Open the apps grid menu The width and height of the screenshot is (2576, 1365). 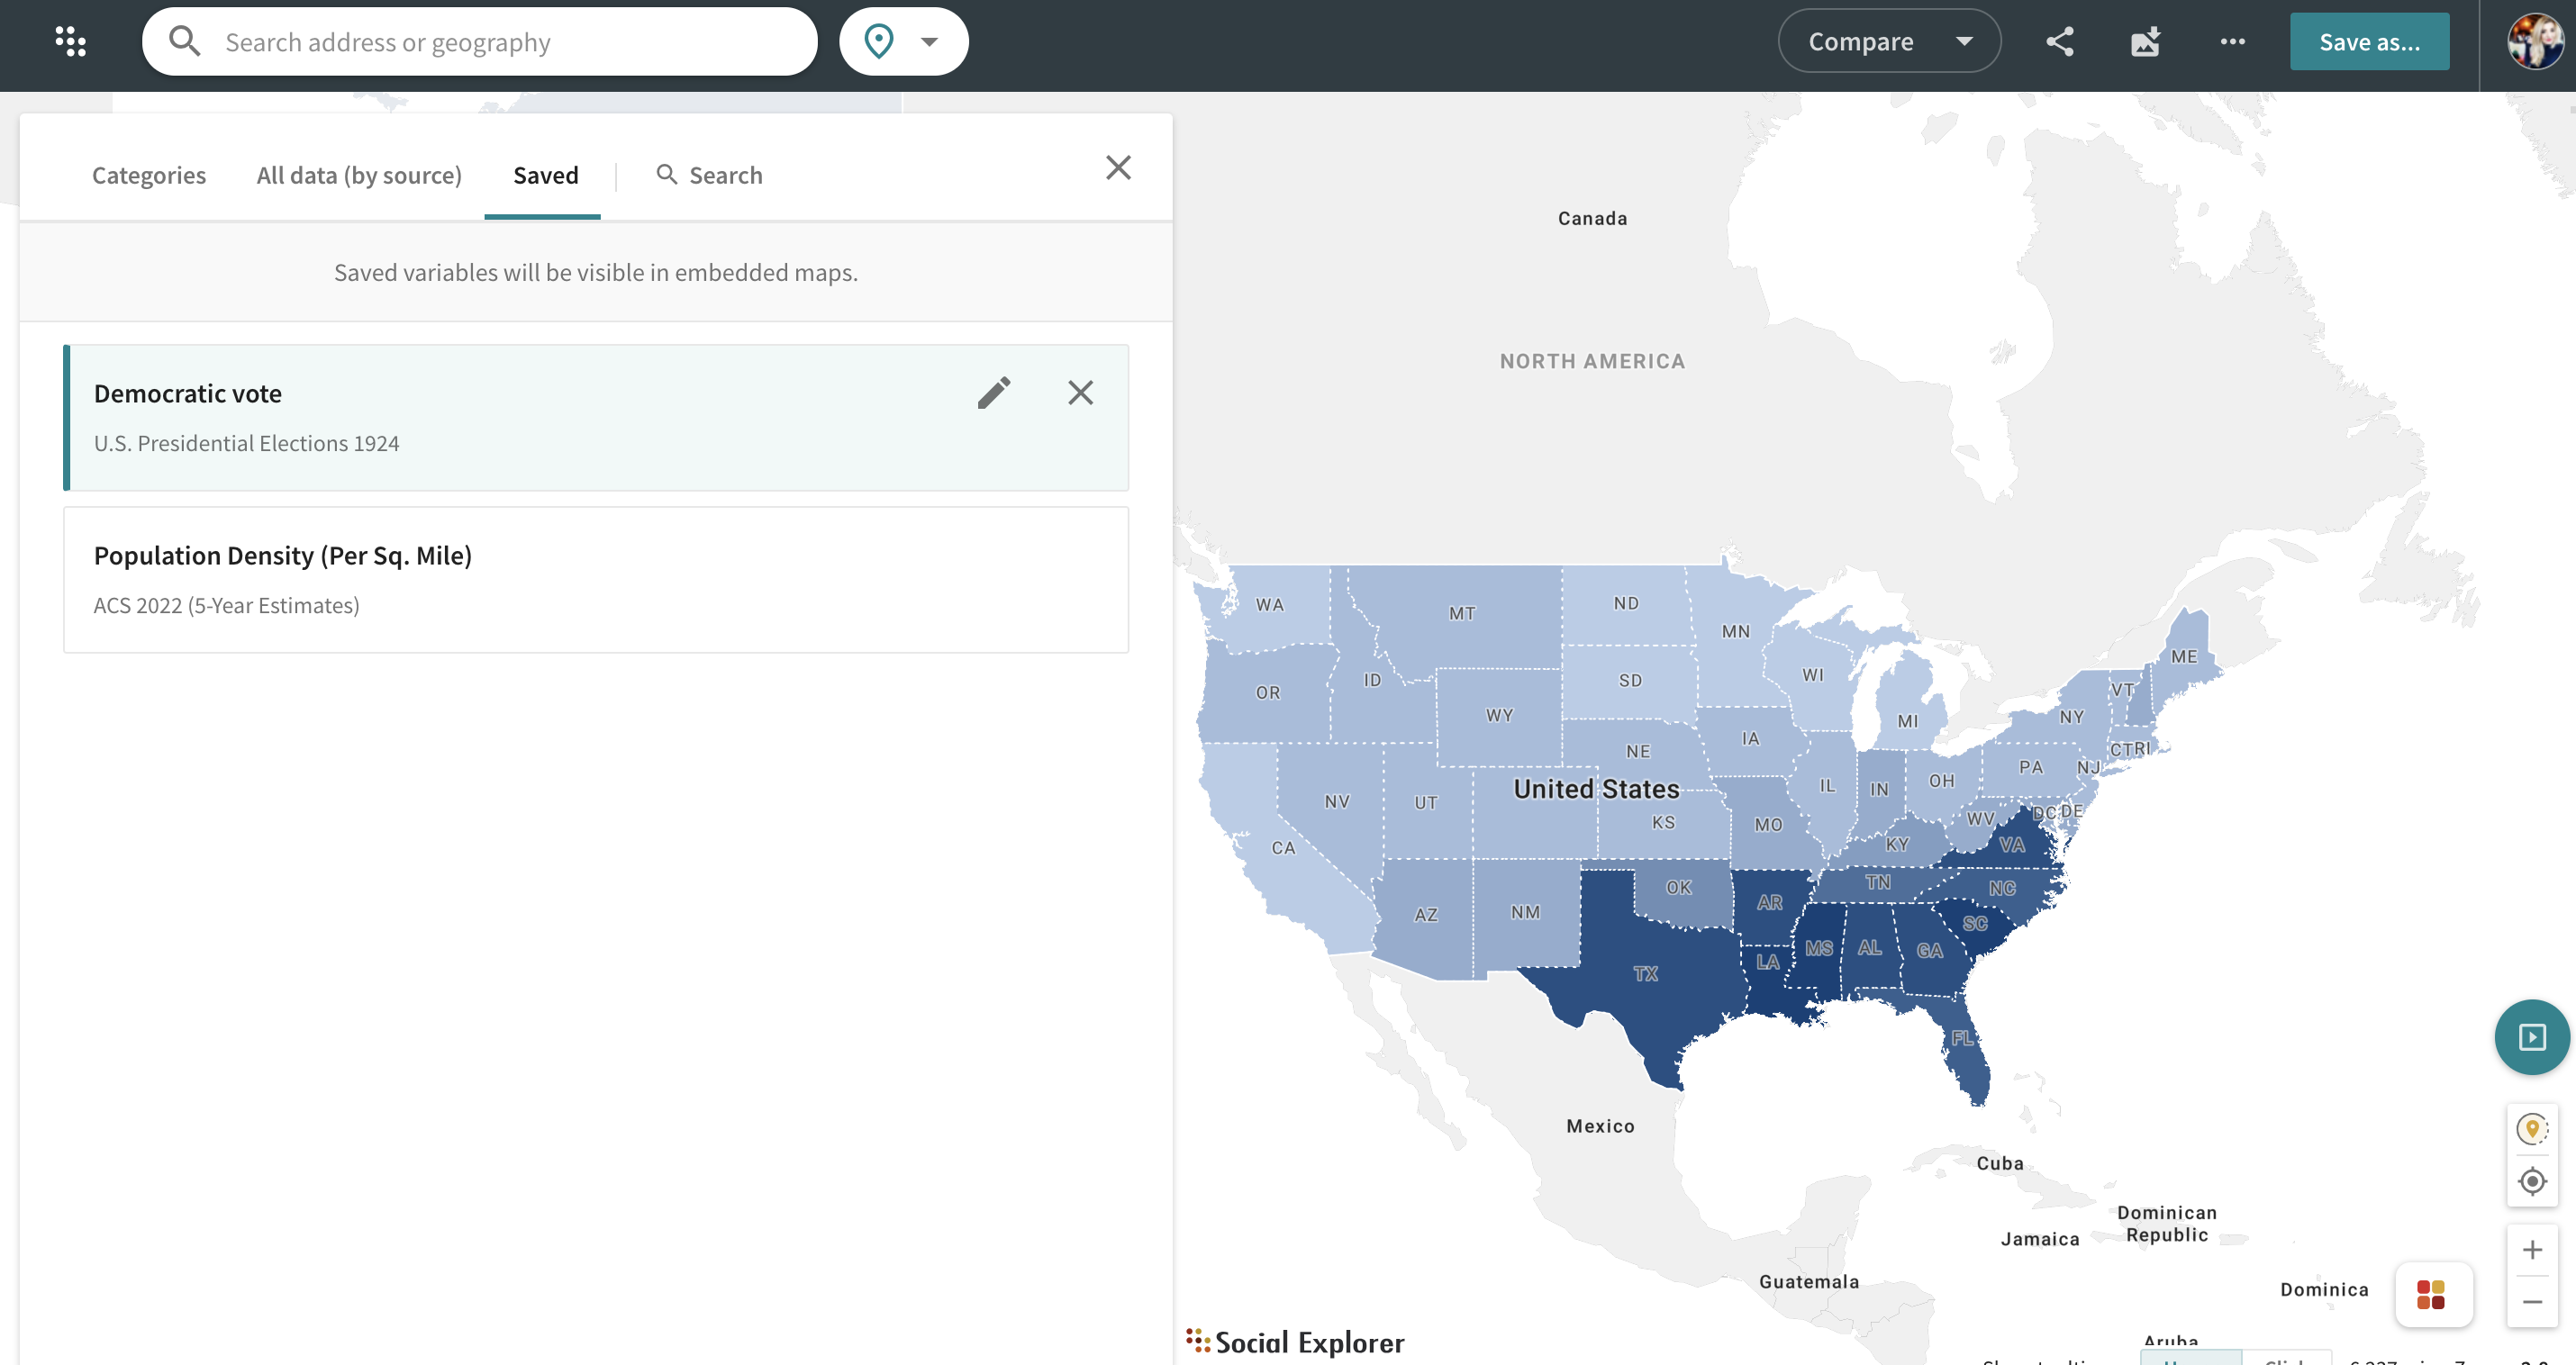tap(70, 42)
